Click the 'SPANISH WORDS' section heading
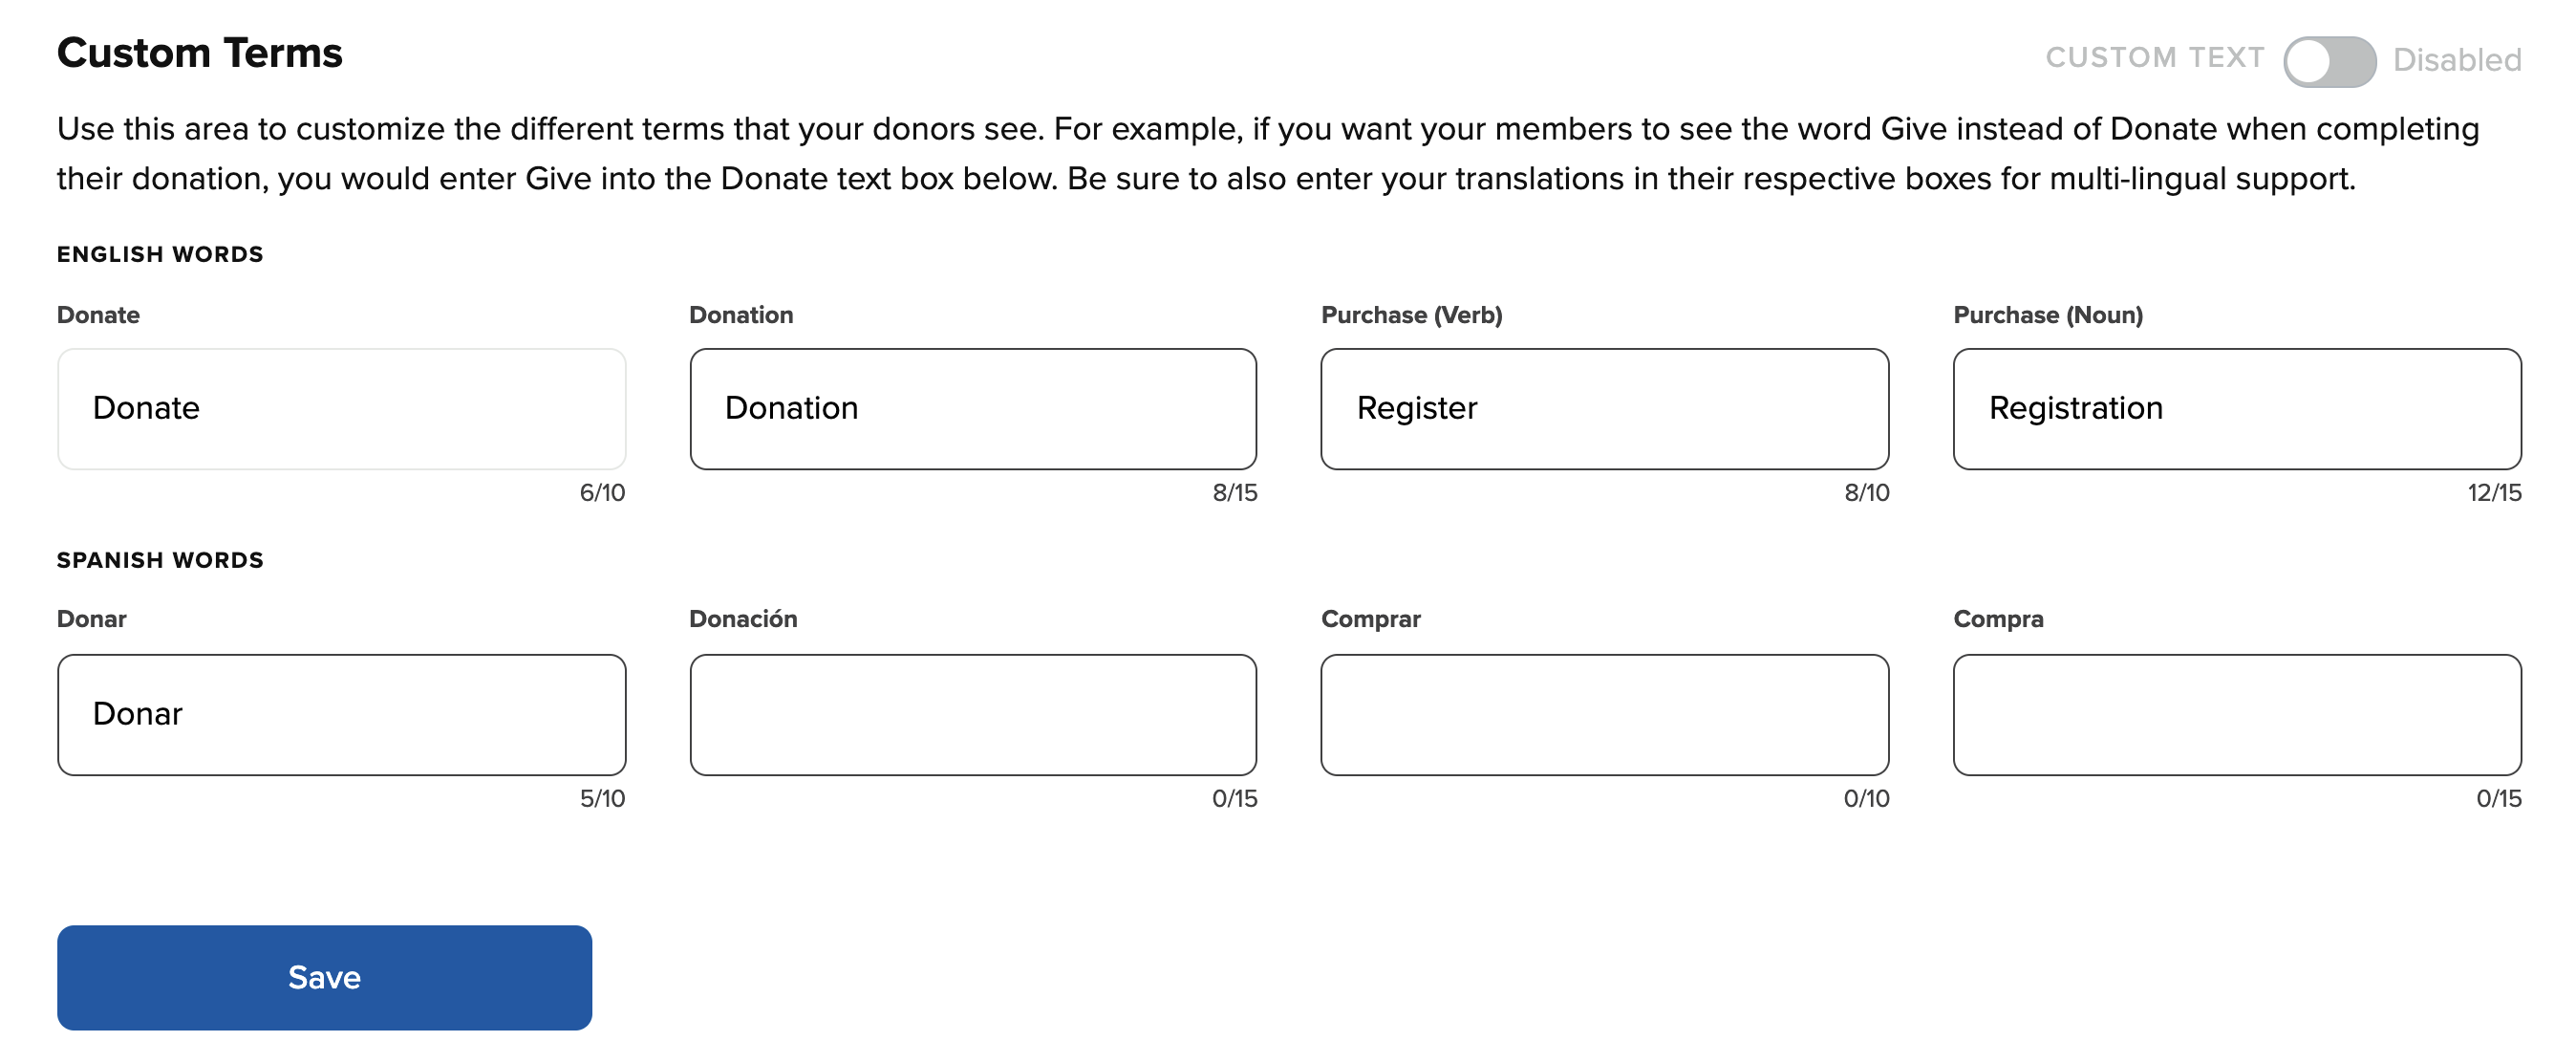This screenshot has width=2576, height=1063. click(160, 560)
